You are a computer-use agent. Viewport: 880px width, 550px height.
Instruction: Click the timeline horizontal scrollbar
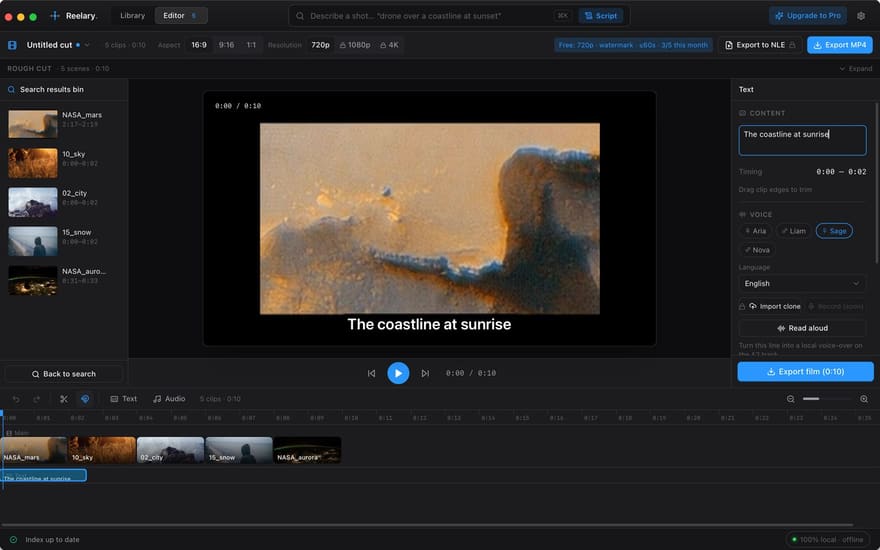coord(428,525)
